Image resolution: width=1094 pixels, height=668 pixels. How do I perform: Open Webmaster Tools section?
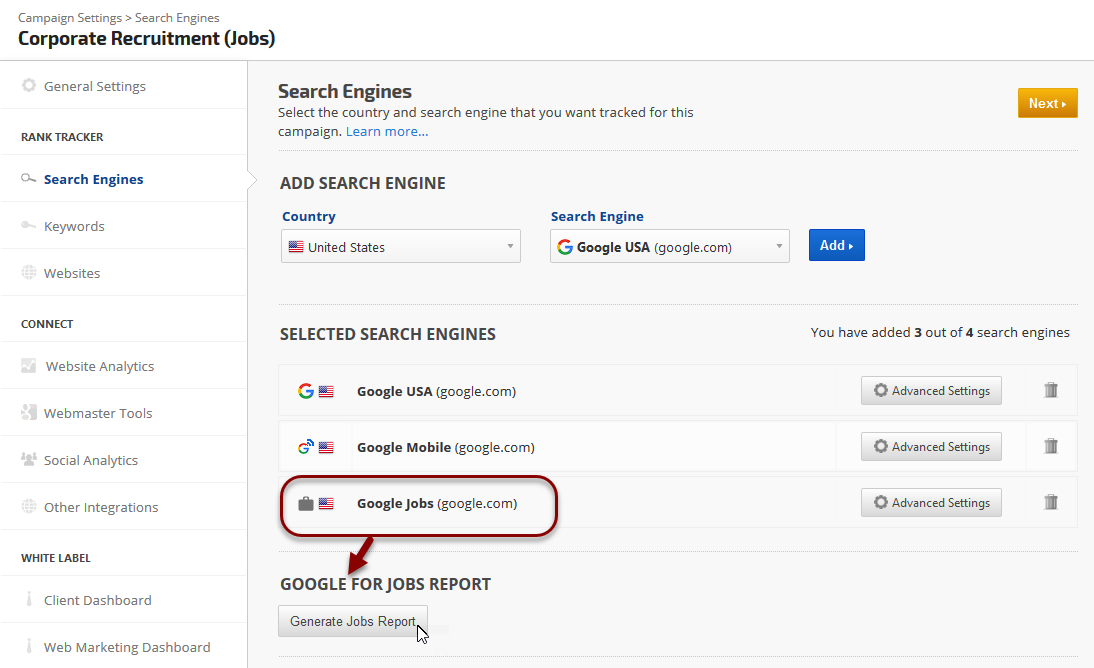(98, 413)
